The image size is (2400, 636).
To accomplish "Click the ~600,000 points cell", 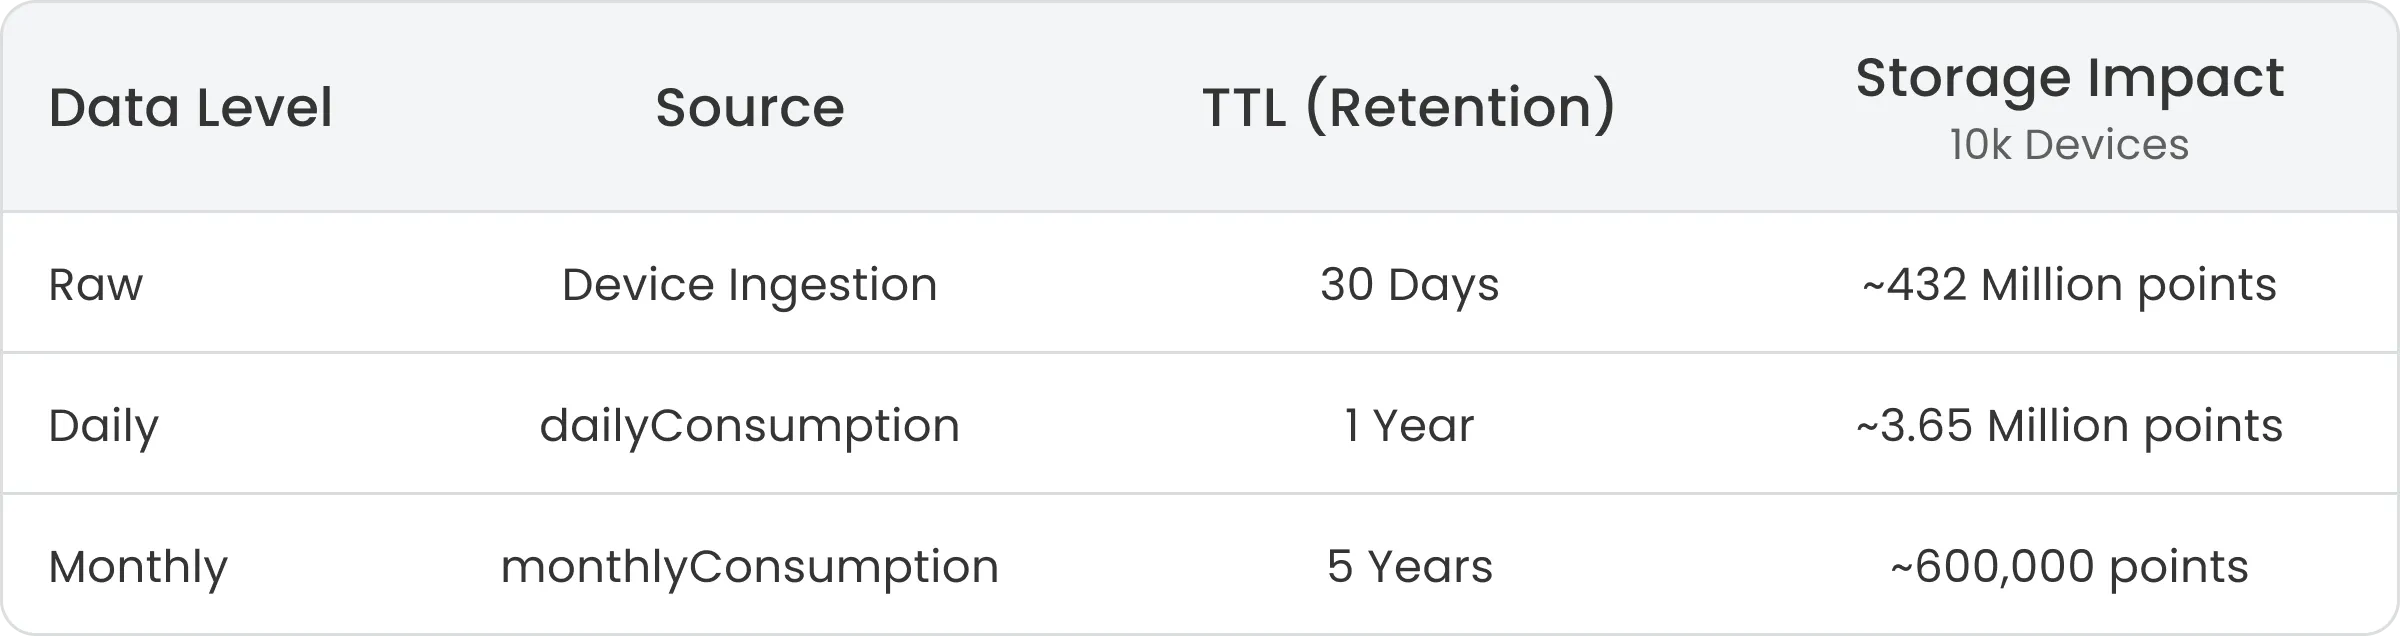I will click(2069, 567).
